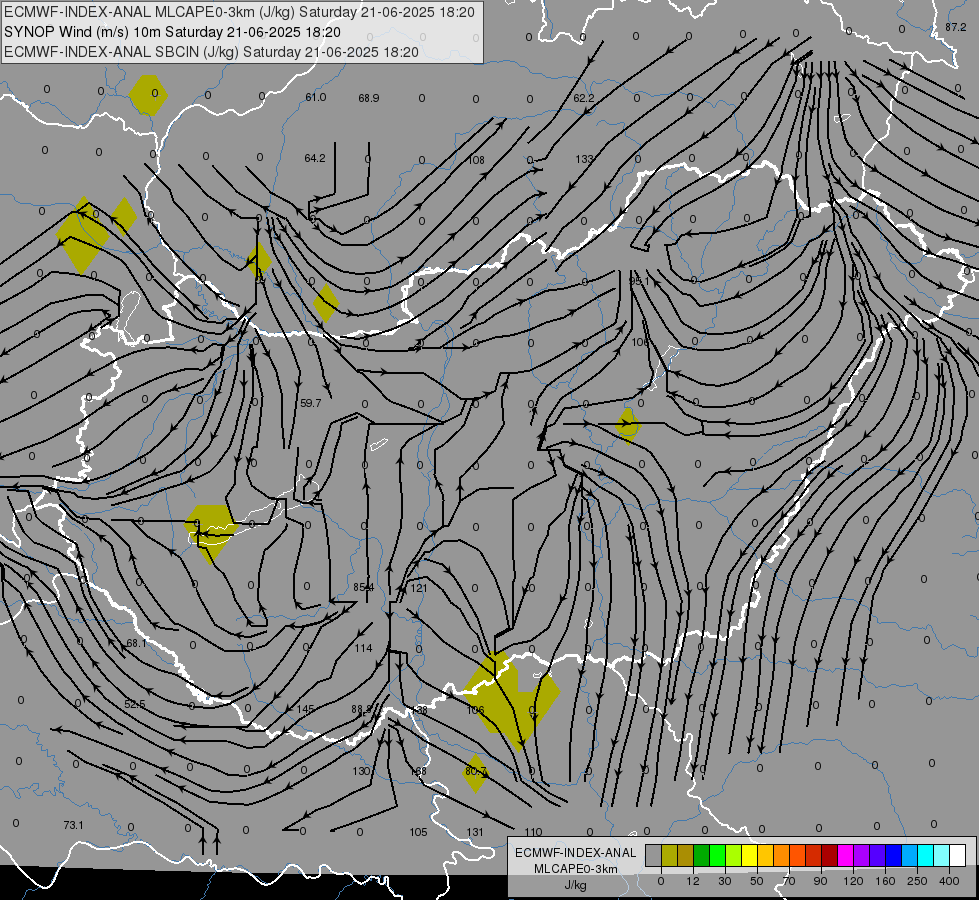Click the '160' legend scale label
The width and height of the screenshot is (979, 900).
(885, 881)
